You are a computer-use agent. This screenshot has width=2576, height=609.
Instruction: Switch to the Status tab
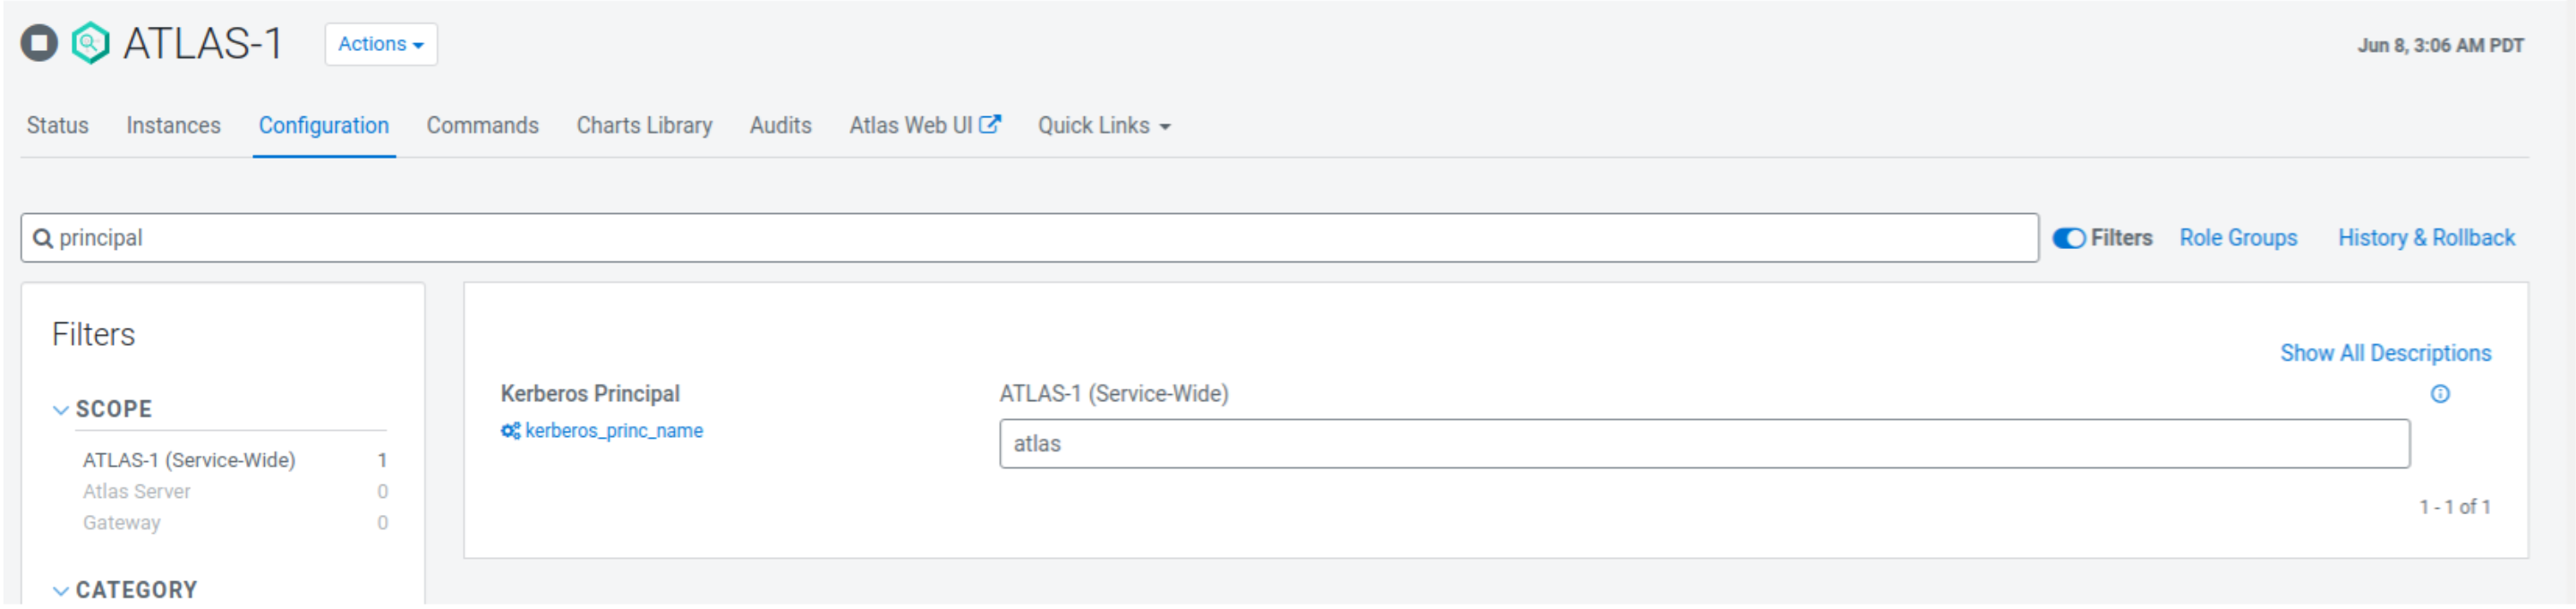click(x=57, y=126)
